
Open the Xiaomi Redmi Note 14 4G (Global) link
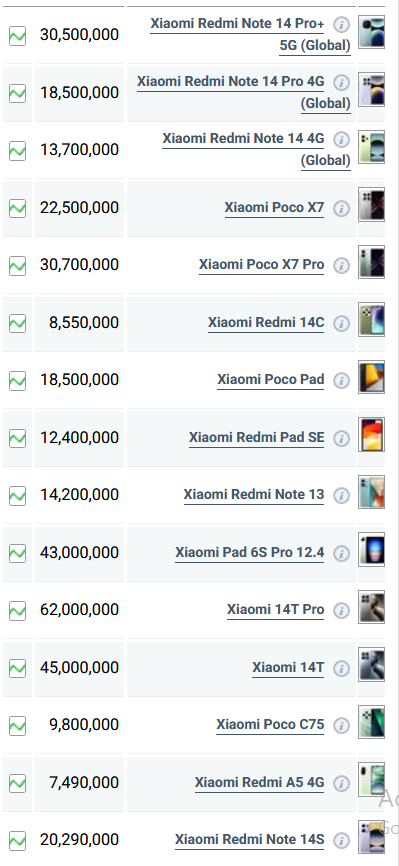(256, 149)
